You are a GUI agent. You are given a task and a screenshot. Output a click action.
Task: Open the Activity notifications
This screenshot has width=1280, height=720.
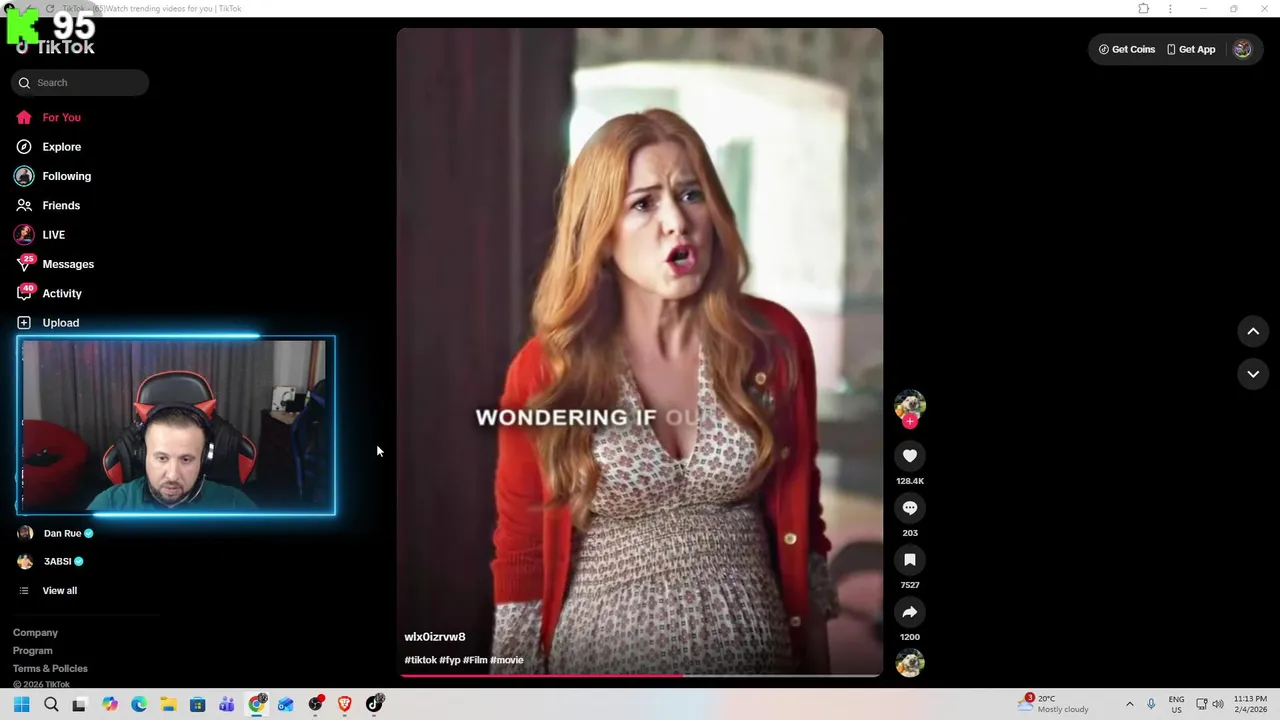tap(62, 293)
